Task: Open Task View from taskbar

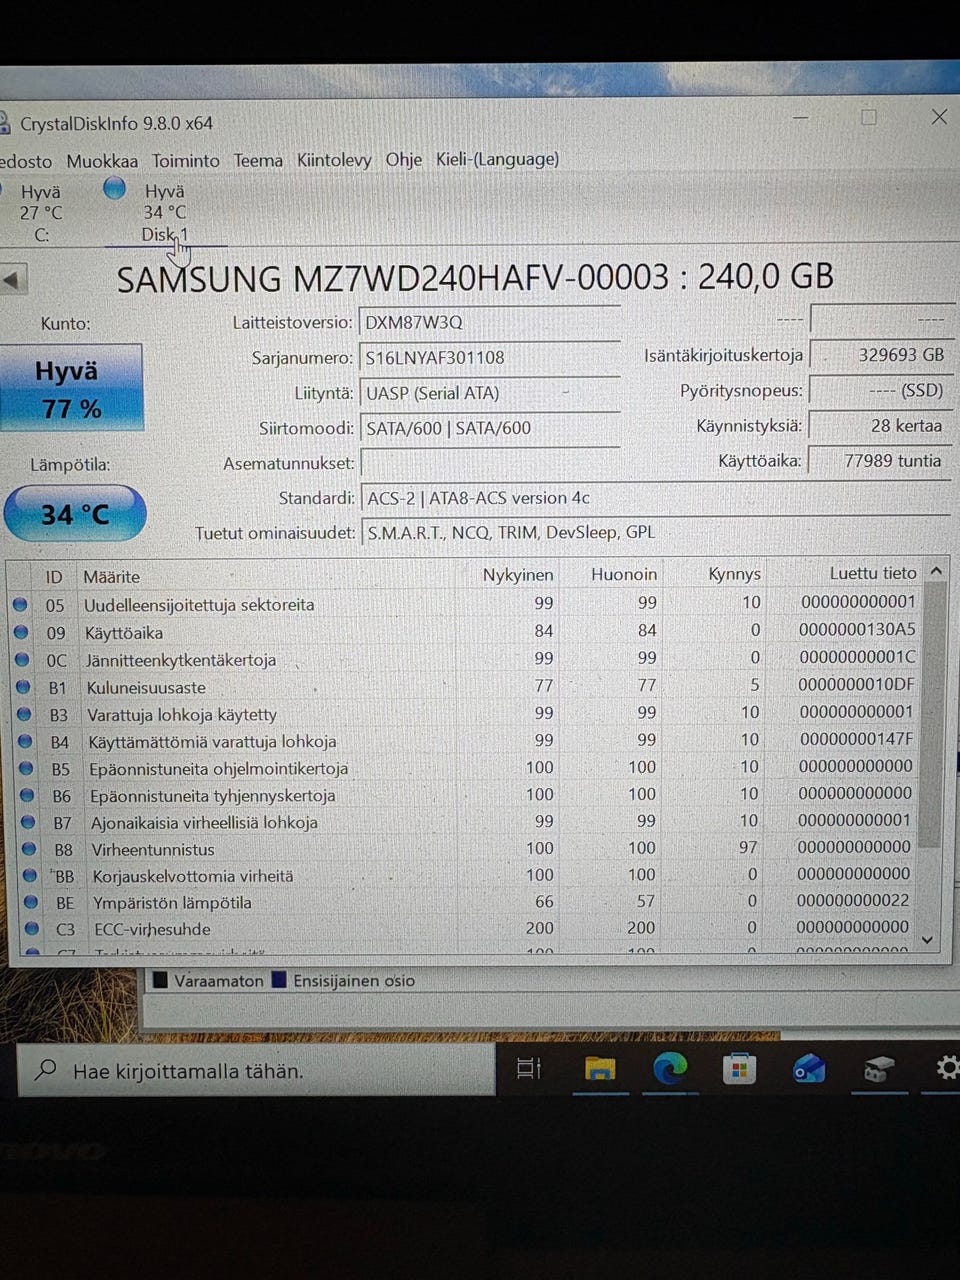Action: (x=529, y=1069)
